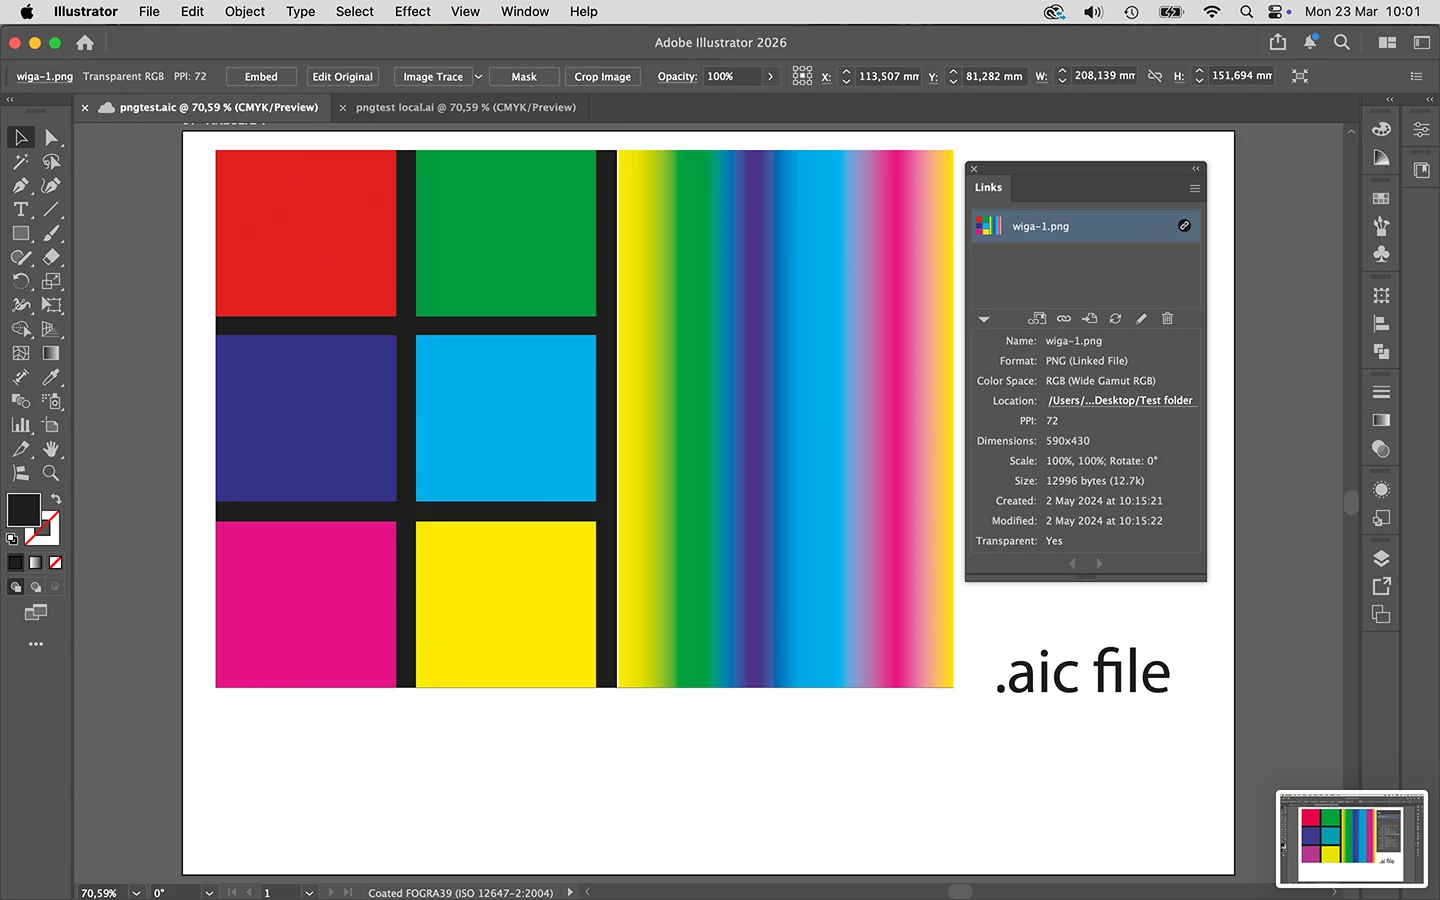Viewport: 1440px width, 900px height.
Task: Click the Relink chain icon in Links panel
Action: 1063,319
